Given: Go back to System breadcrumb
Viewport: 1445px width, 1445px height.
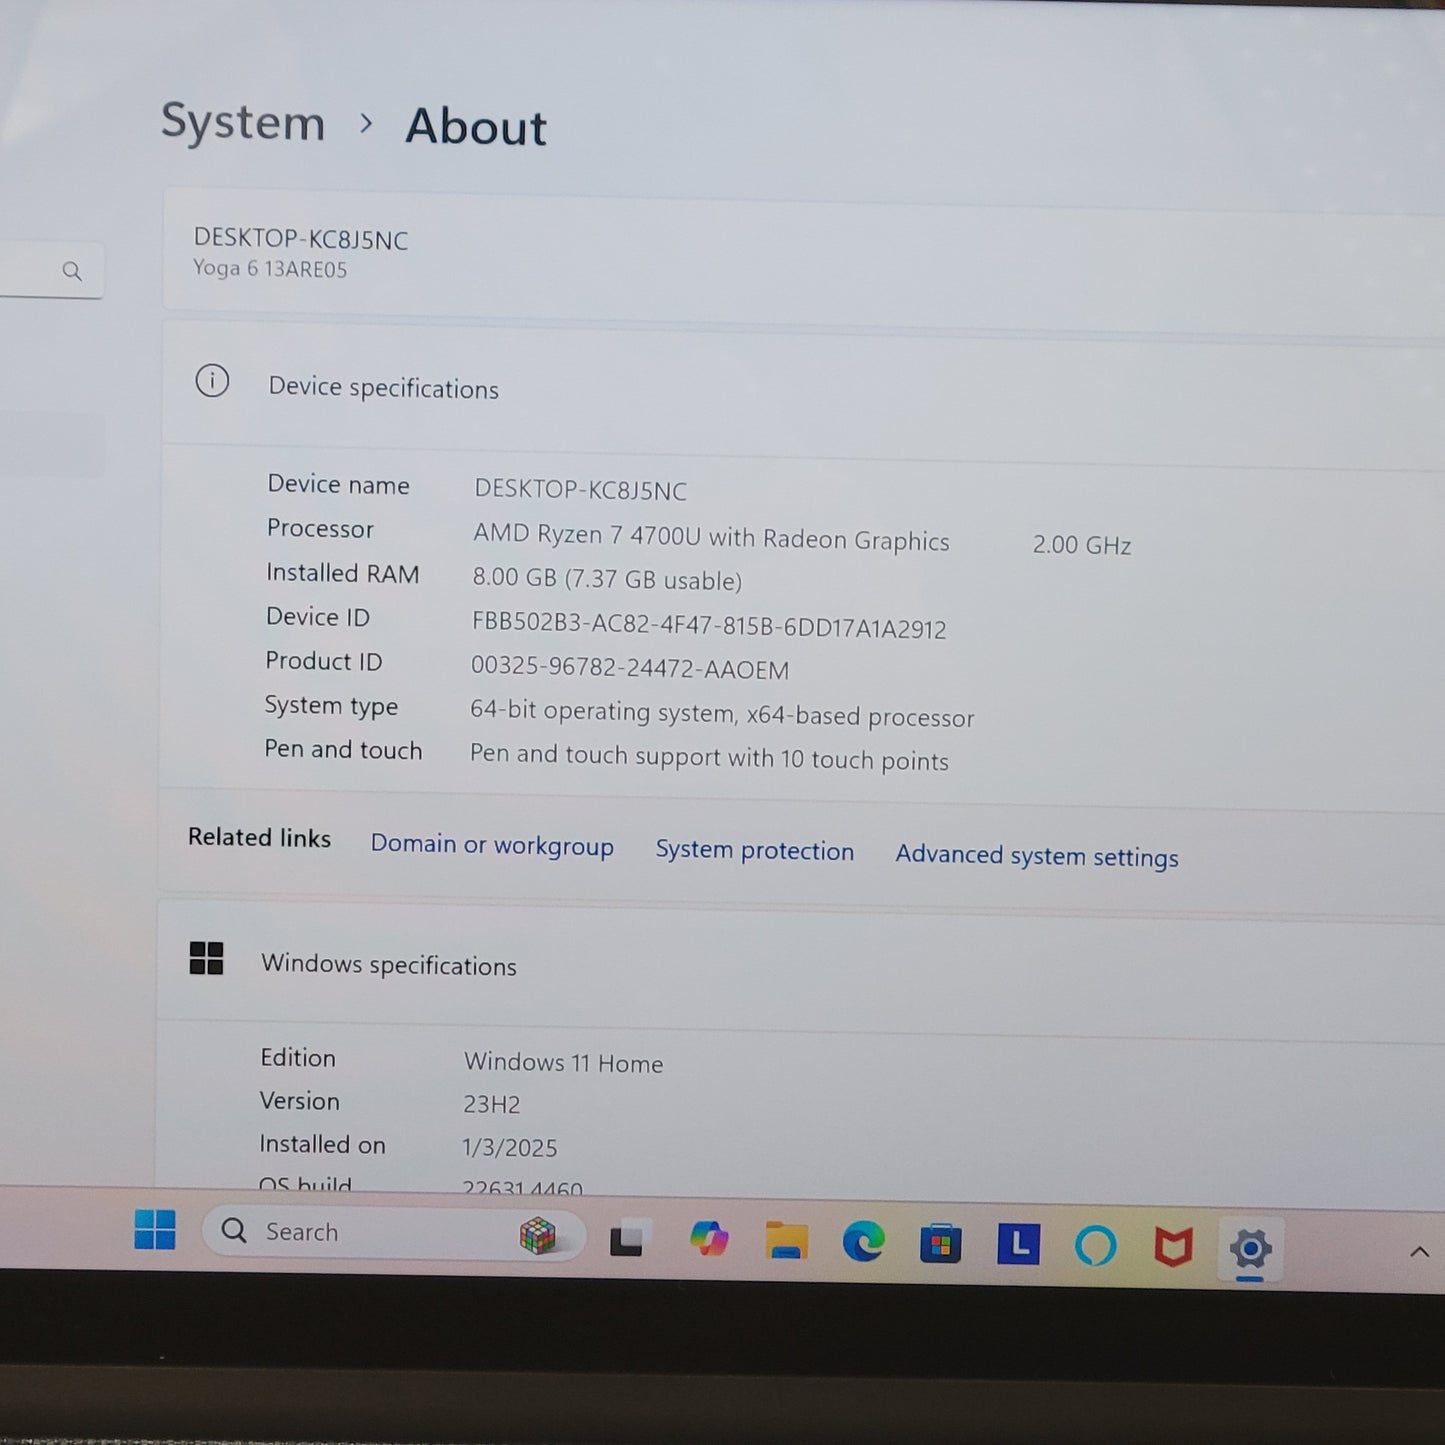Looking at the screenshot, I should pyautogui.click(x=243, y=123).
